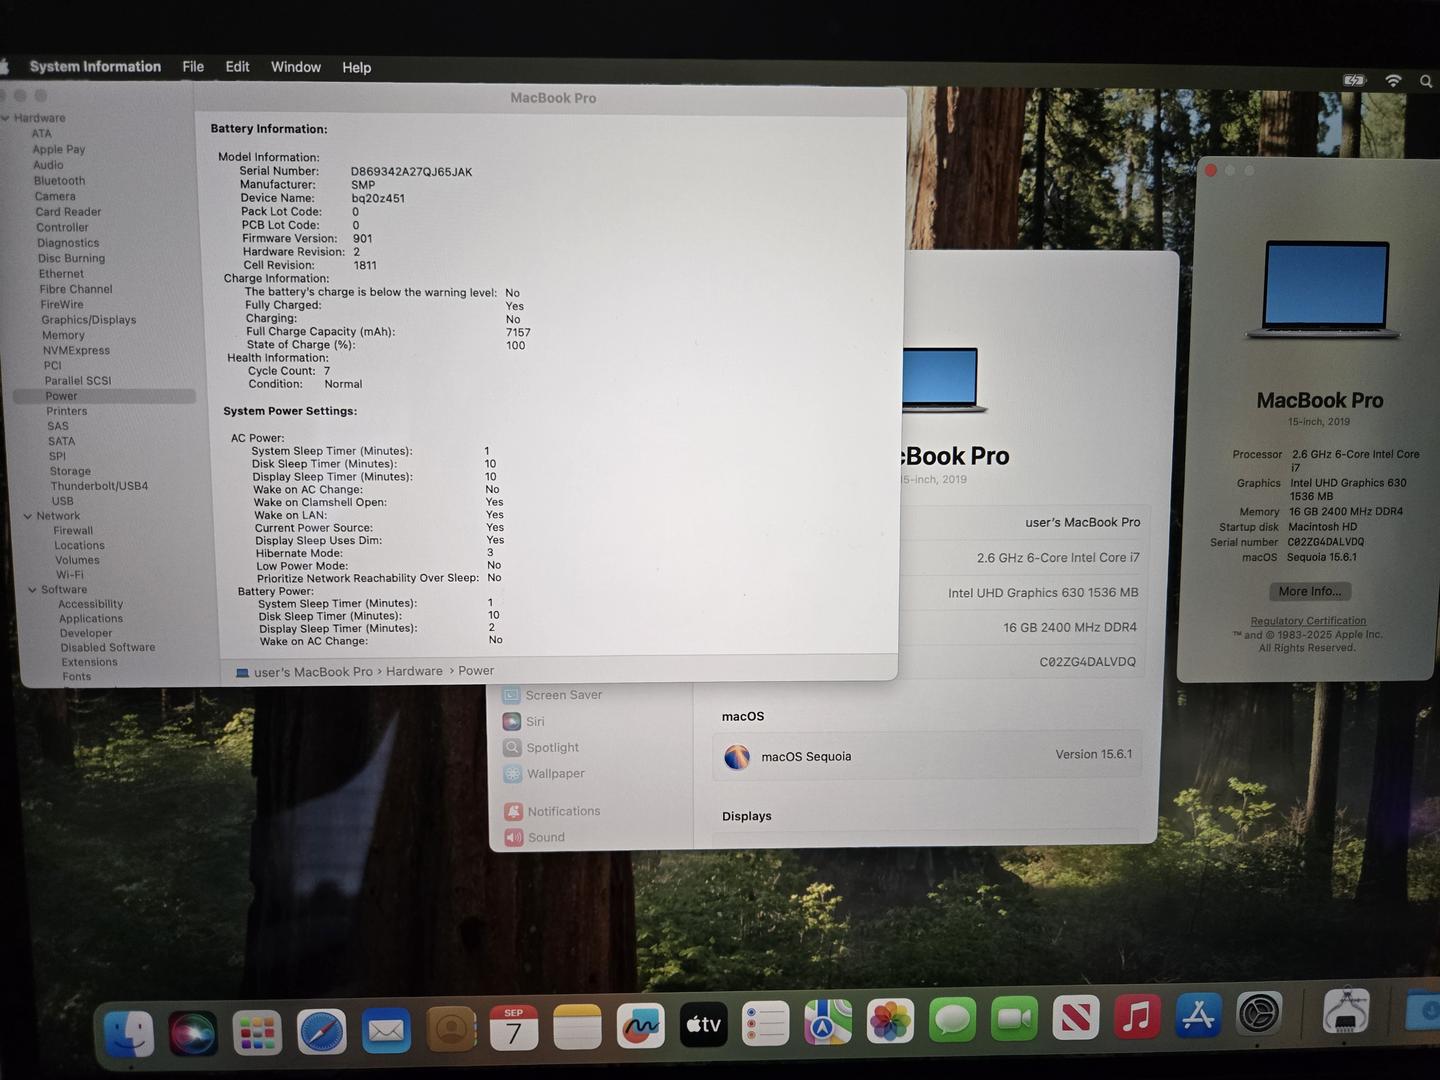Click the user's MacBook Pro name field
Image resolution: width=1440 pixels, height=1080 pixels.
point(1083,522)
